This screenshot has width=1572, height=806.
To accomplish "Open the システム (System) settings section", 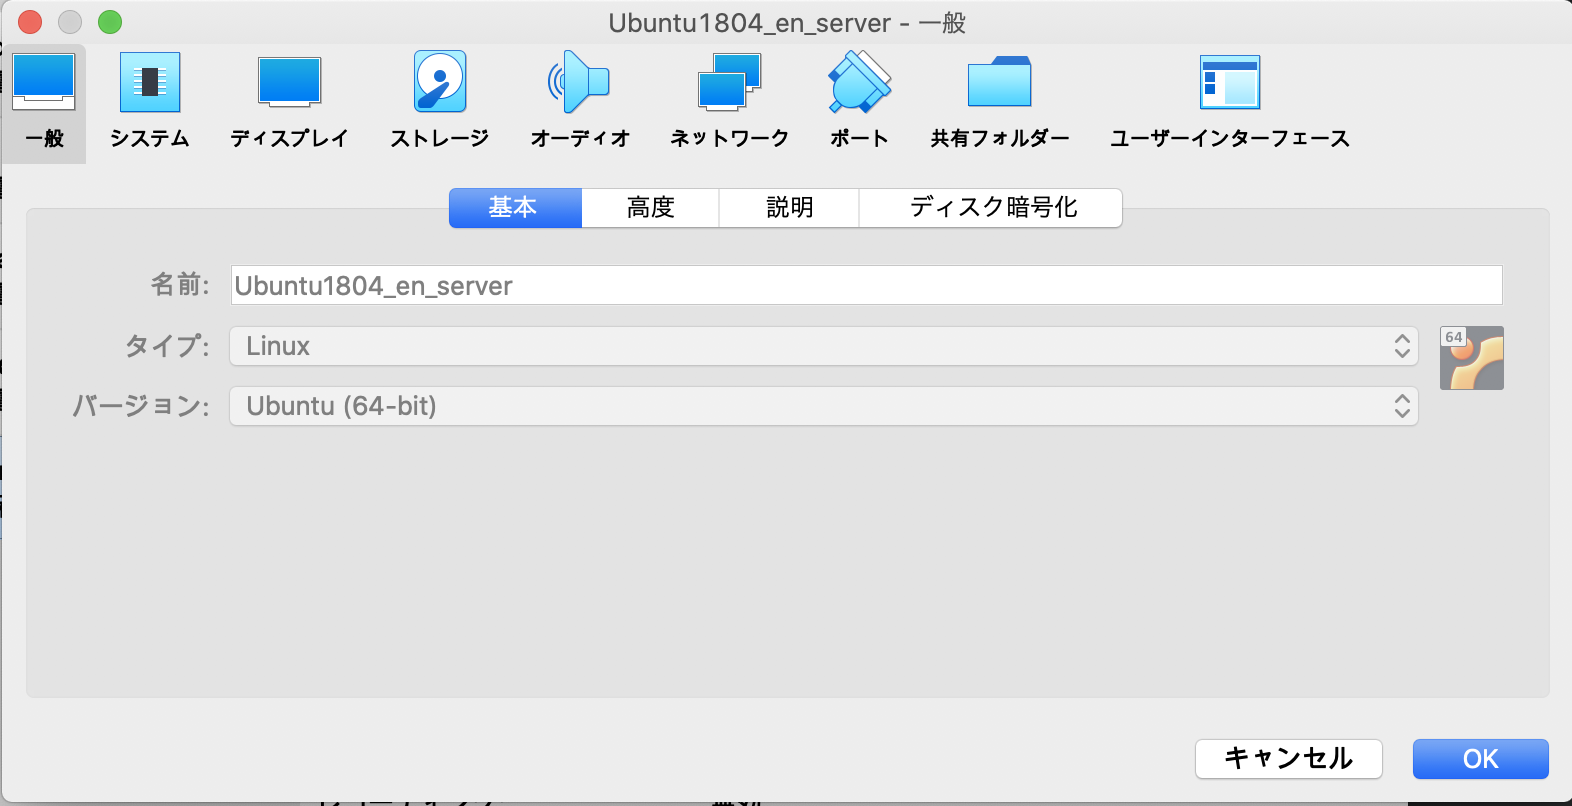I will (x=150, y=103).
